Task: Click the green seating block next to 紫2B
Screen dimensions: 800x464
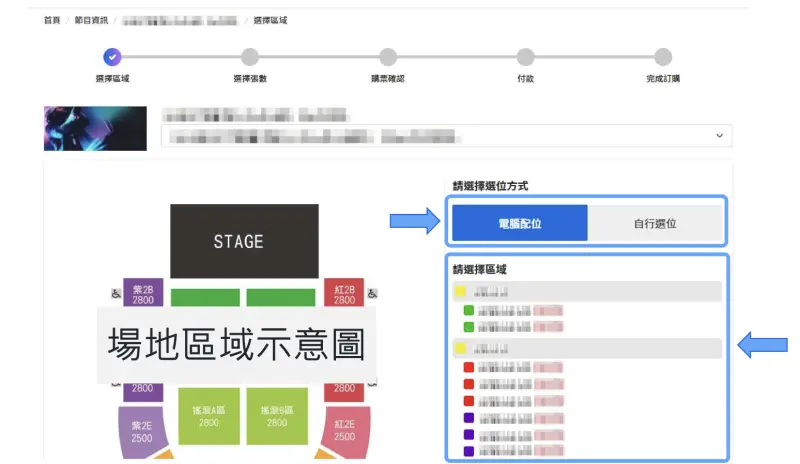Action: (205, 298)
